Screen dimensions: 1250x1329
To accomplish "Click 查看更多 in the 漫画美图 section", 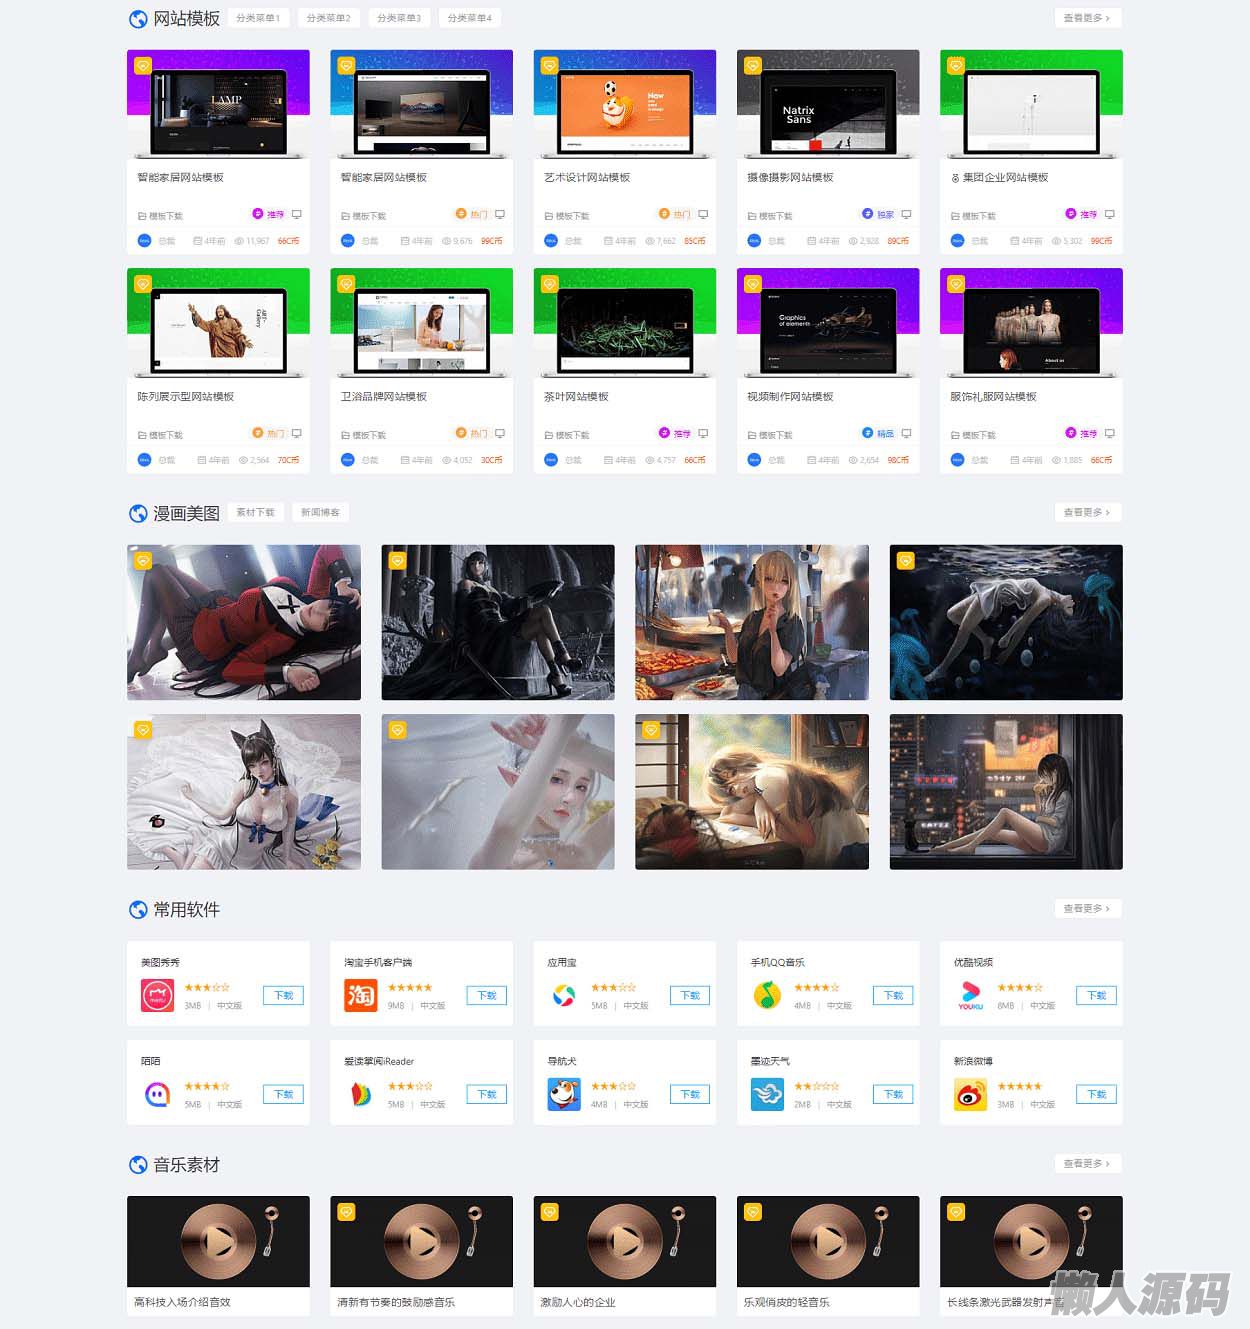I will point(1087,512).
